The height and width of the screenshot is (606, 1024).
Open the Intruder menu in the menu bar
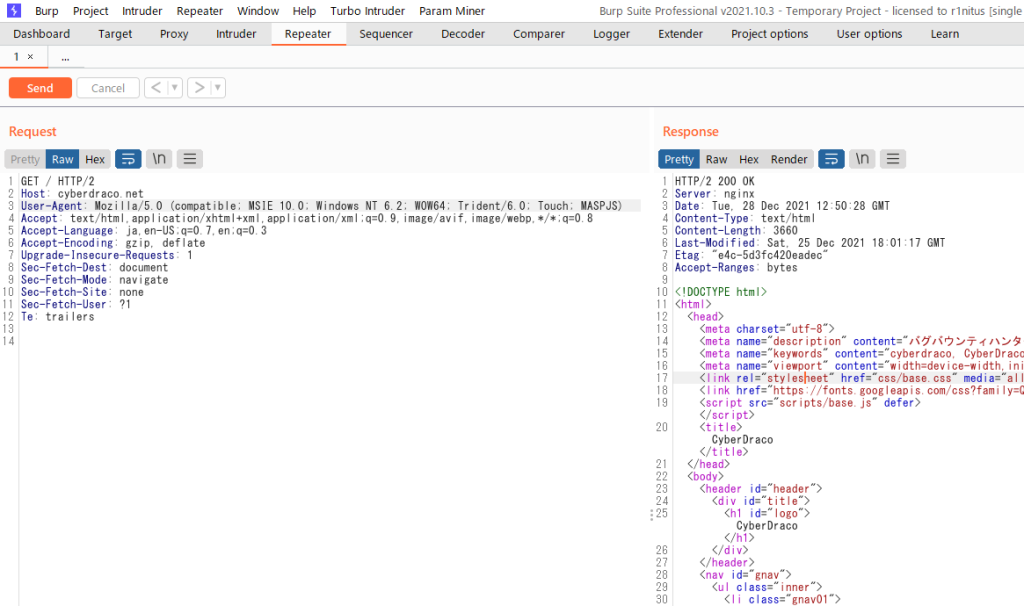click(142, 11)
